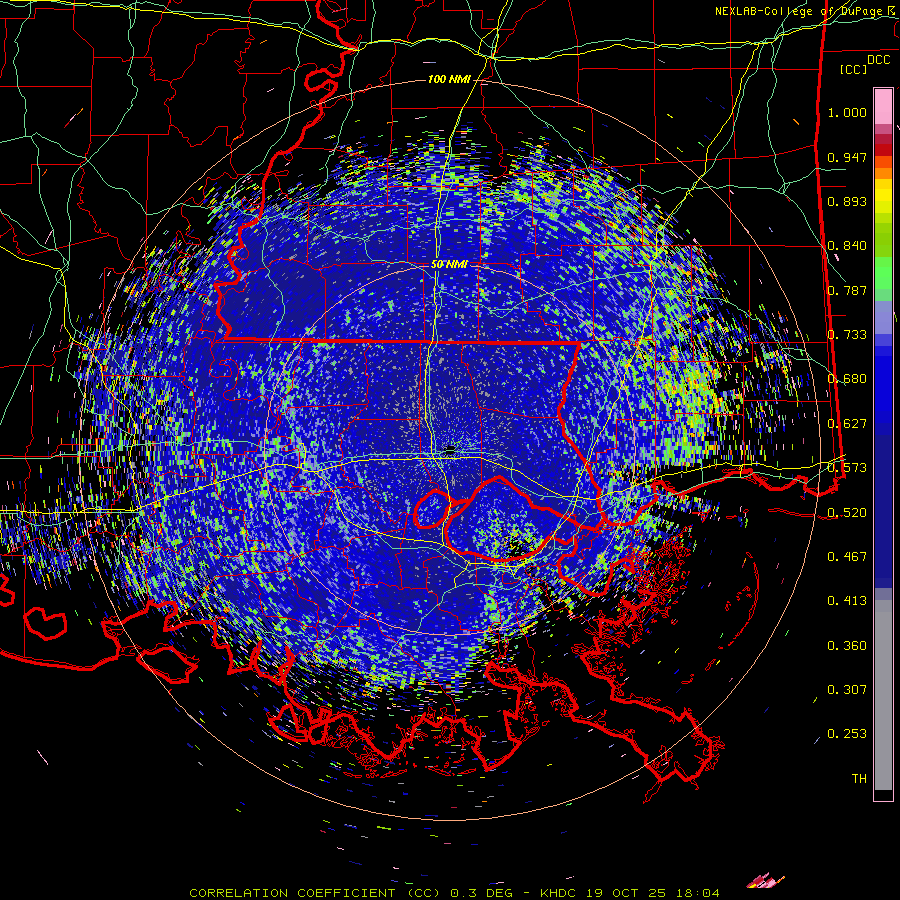The height and width of the screenshot is (900, 900).
Task: Click the 0.840 legend value
Action: point(847,246)
